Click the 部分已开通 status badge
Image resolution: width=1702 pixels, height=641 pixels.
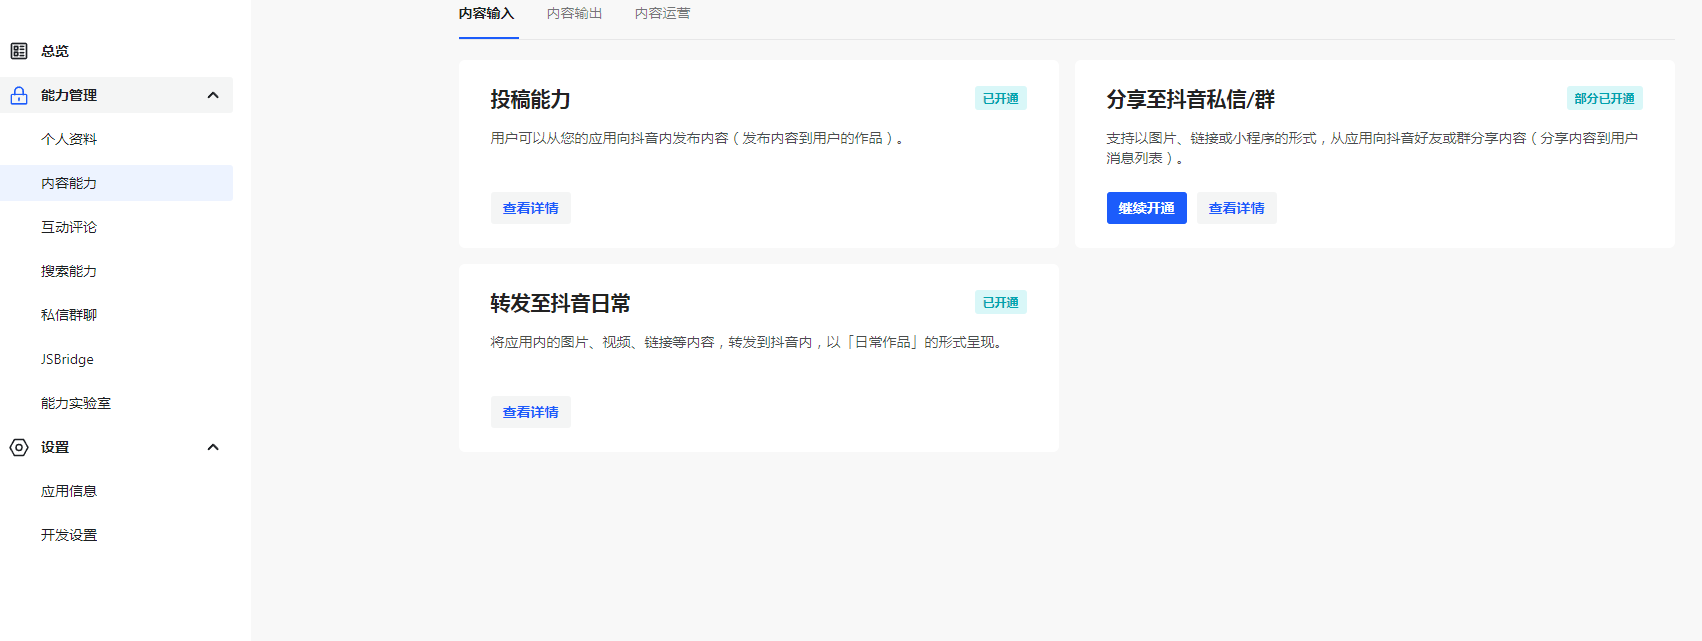pos(1605,98)
